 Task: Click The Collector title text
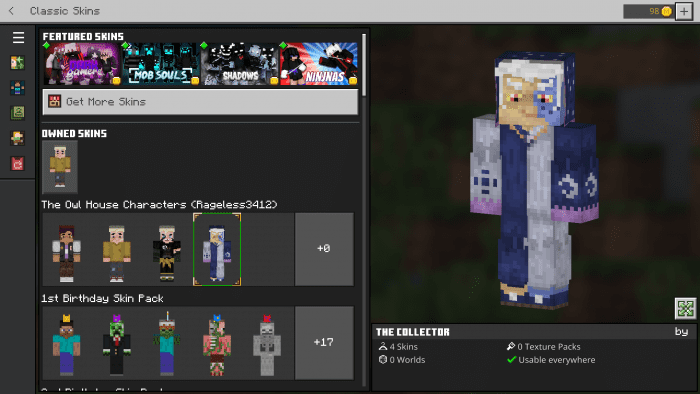click(413, 332)
